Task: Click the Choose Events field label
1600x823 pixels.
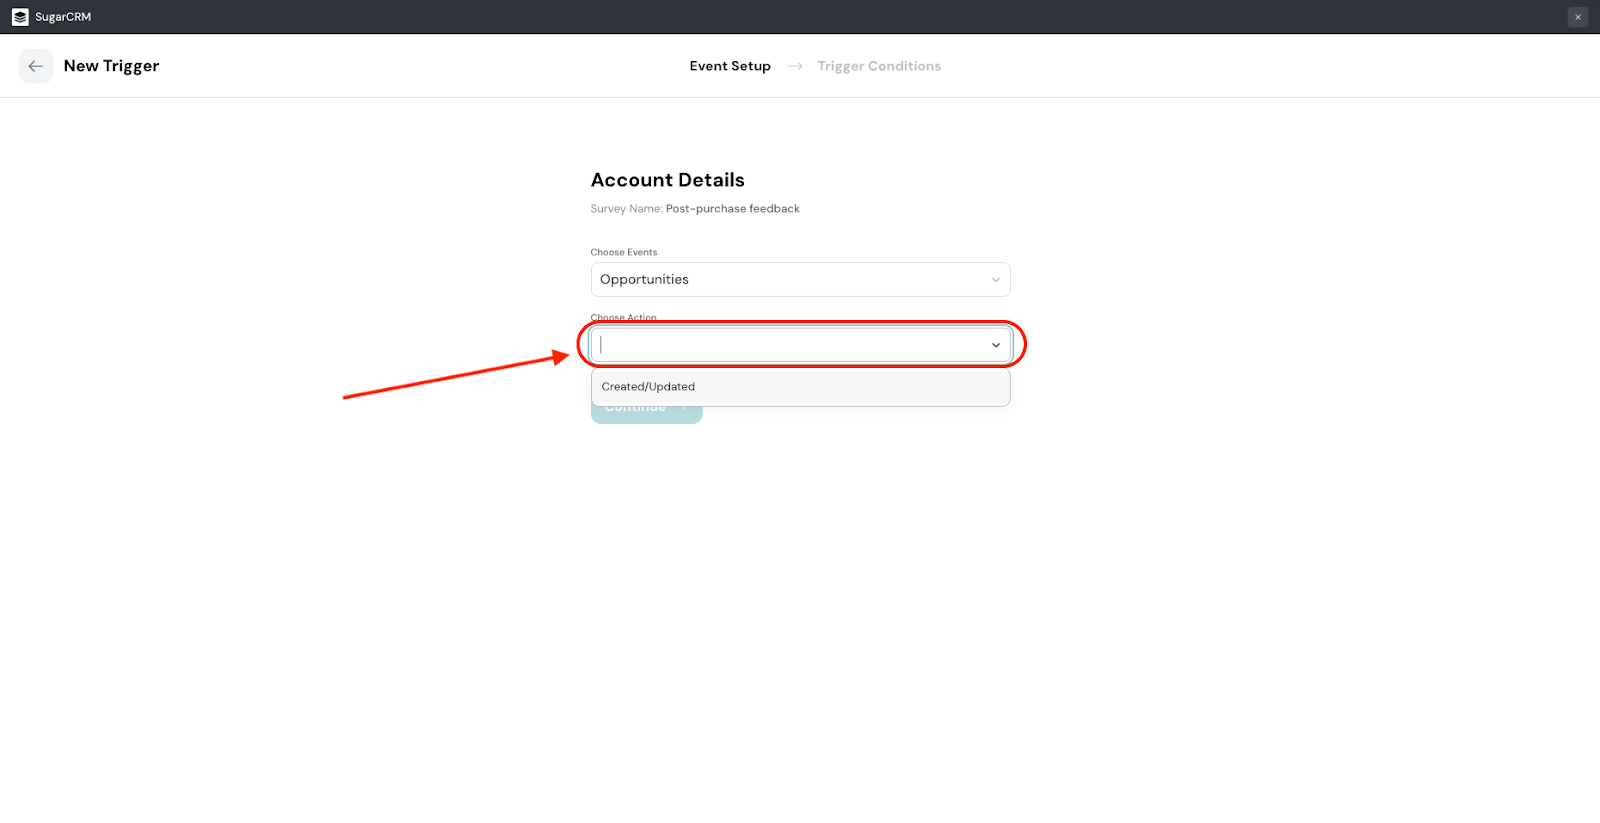Action: (624, 252)
